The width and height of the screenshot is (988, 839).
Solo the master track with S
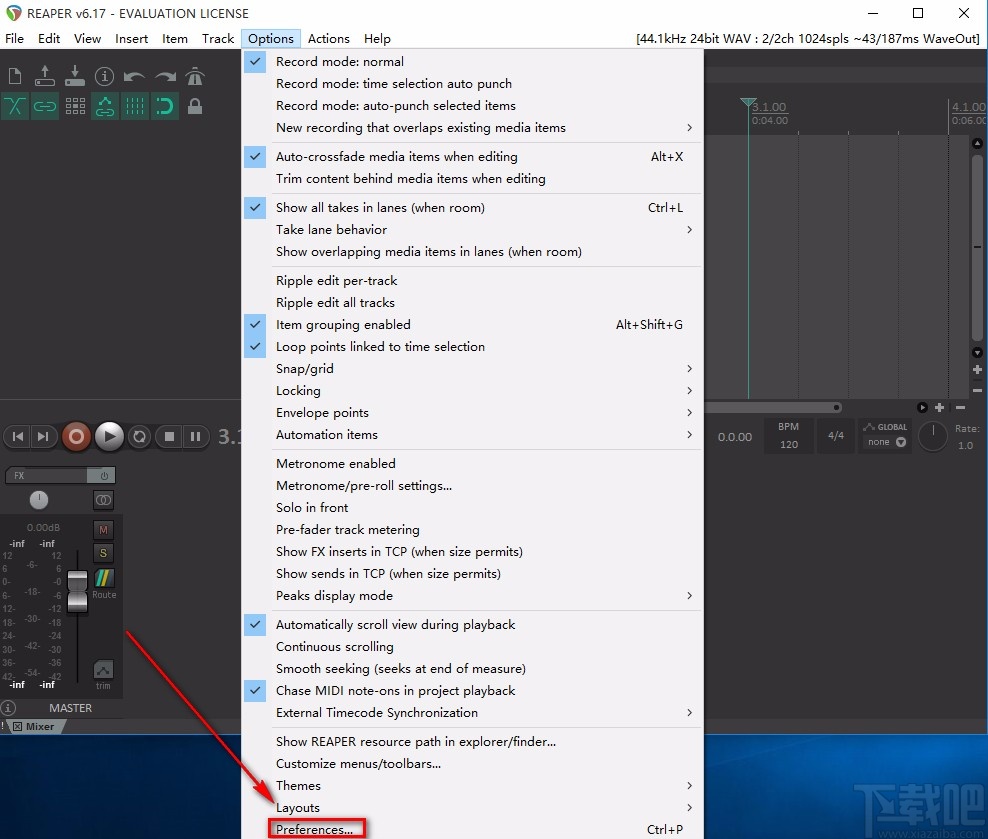(103, 553)
